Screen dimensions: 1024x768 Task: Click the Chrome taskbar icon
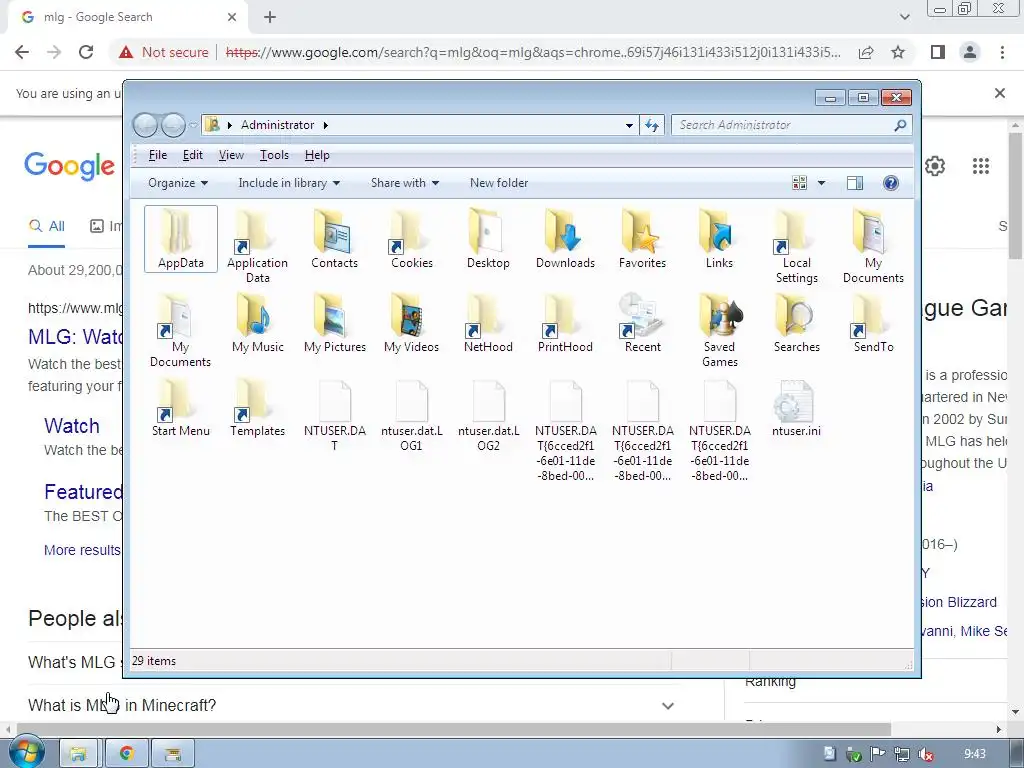[127, 753]
